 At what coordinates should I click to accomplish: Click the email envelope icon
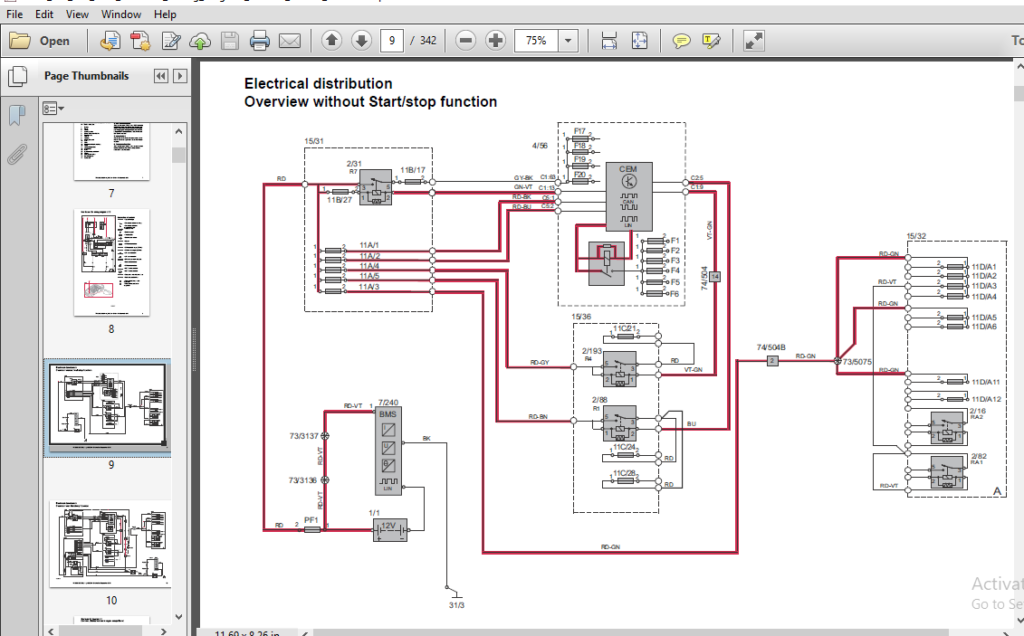tap(289, 41)
